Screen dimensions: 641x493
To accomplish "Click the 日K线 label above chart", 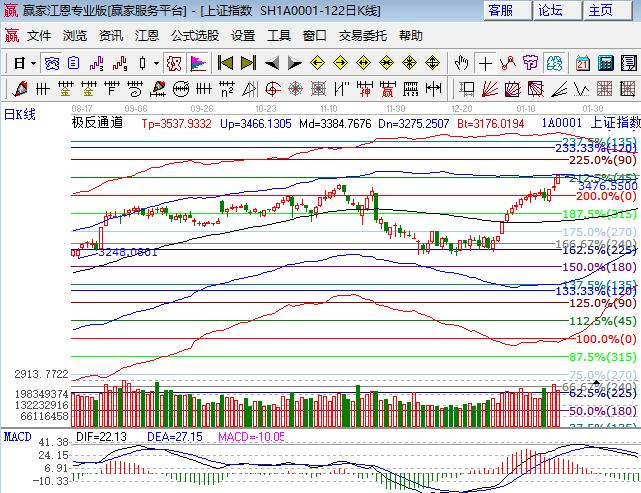I will click(x=20, y=114).
